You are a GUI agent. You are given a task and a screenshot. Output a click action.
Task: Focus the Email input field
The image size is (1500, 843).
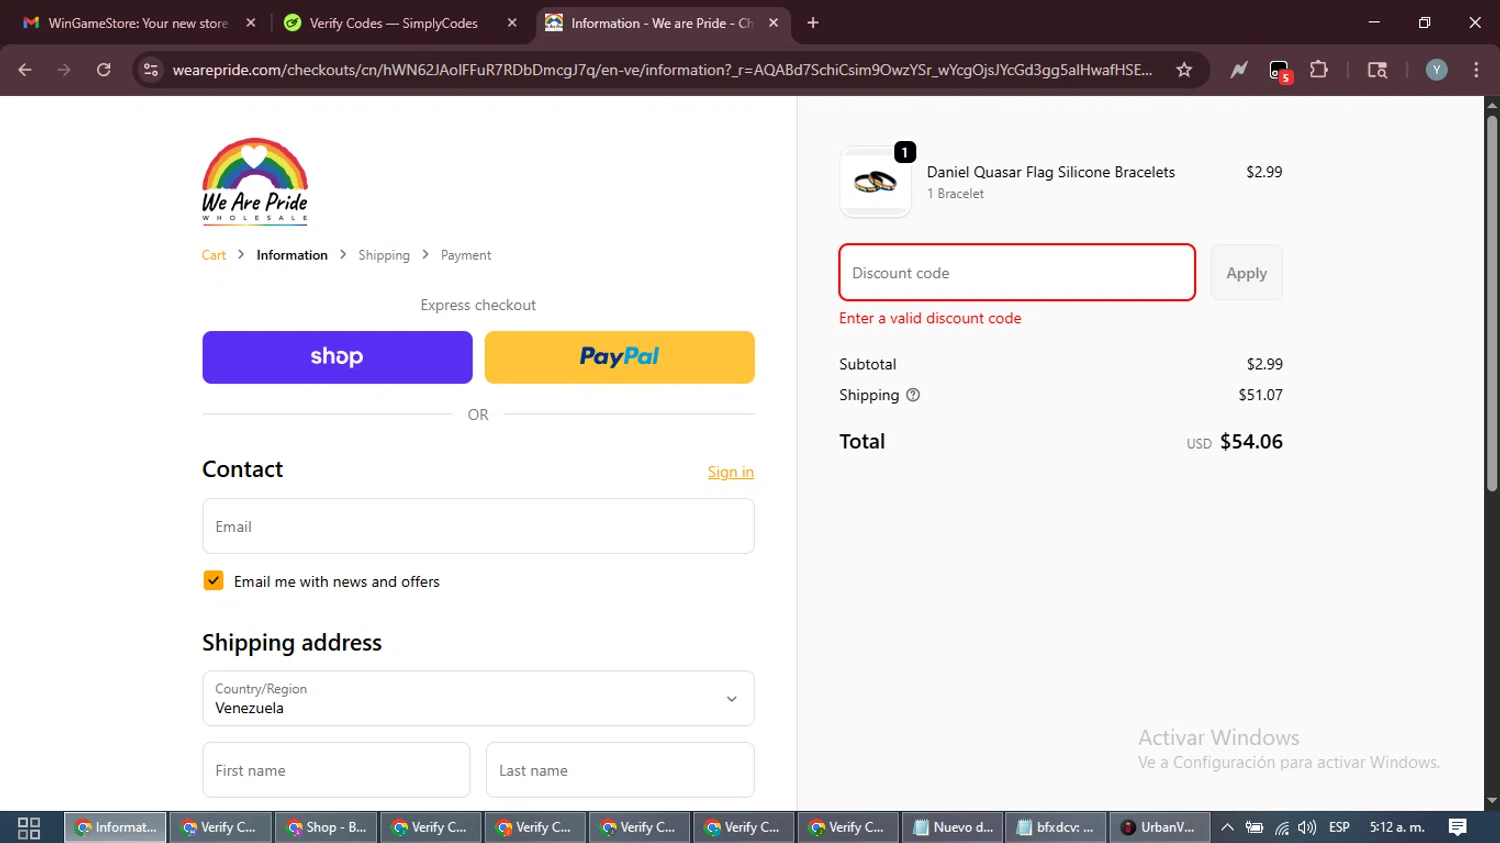[478, 526]
